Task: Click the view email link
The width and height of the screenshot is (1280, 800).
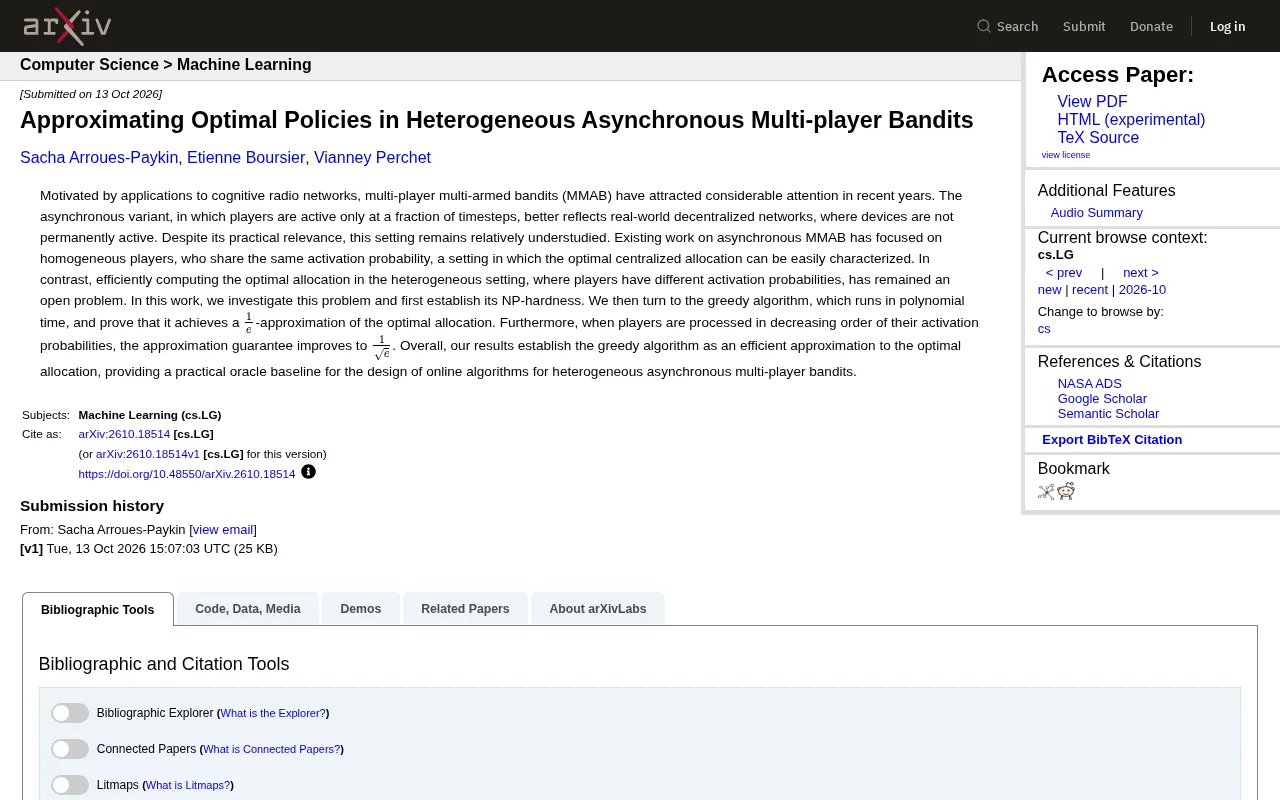Action: pyautogui.click(x=223, y=530)
